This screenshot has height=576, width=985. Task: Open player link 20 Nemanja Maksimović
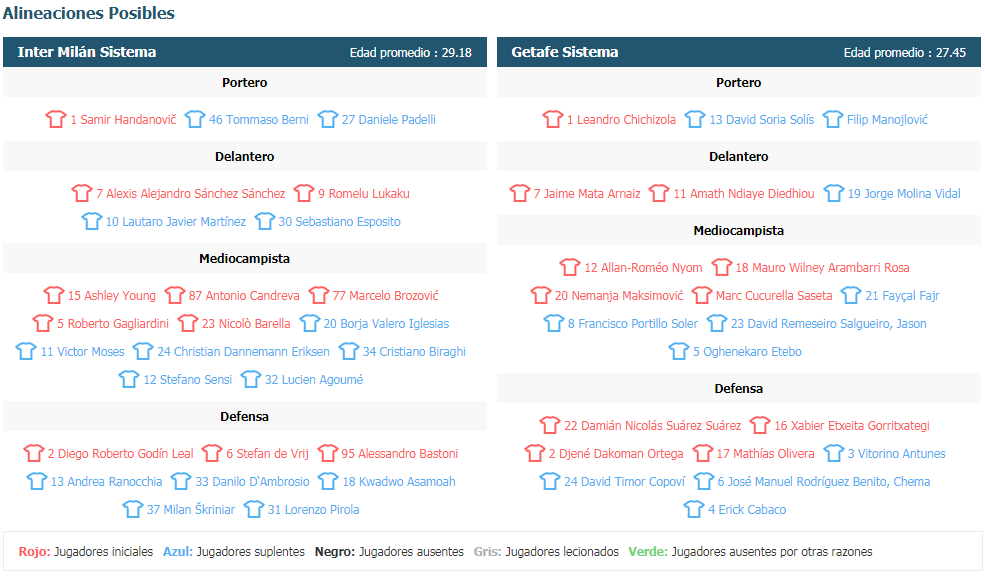(619, 295)
